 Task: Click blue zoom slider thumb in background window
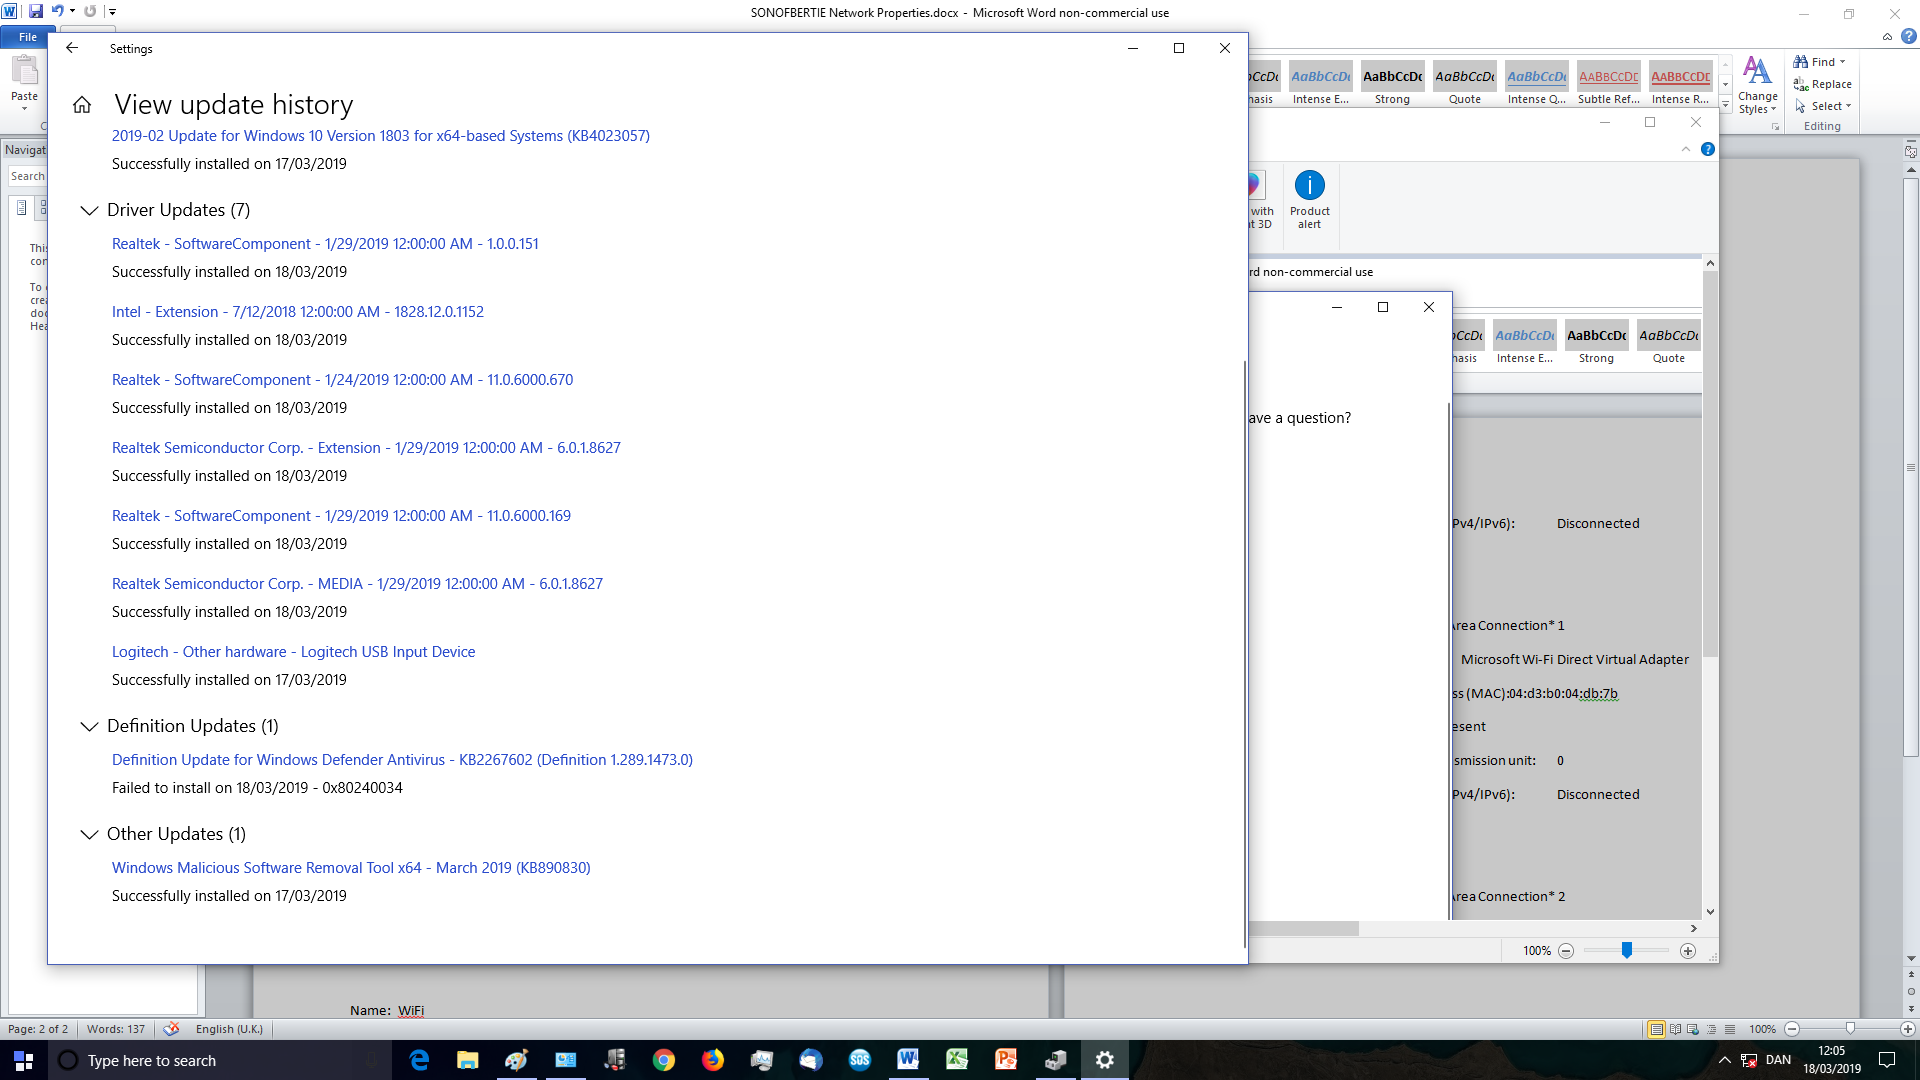click(x=1627, y=950)
